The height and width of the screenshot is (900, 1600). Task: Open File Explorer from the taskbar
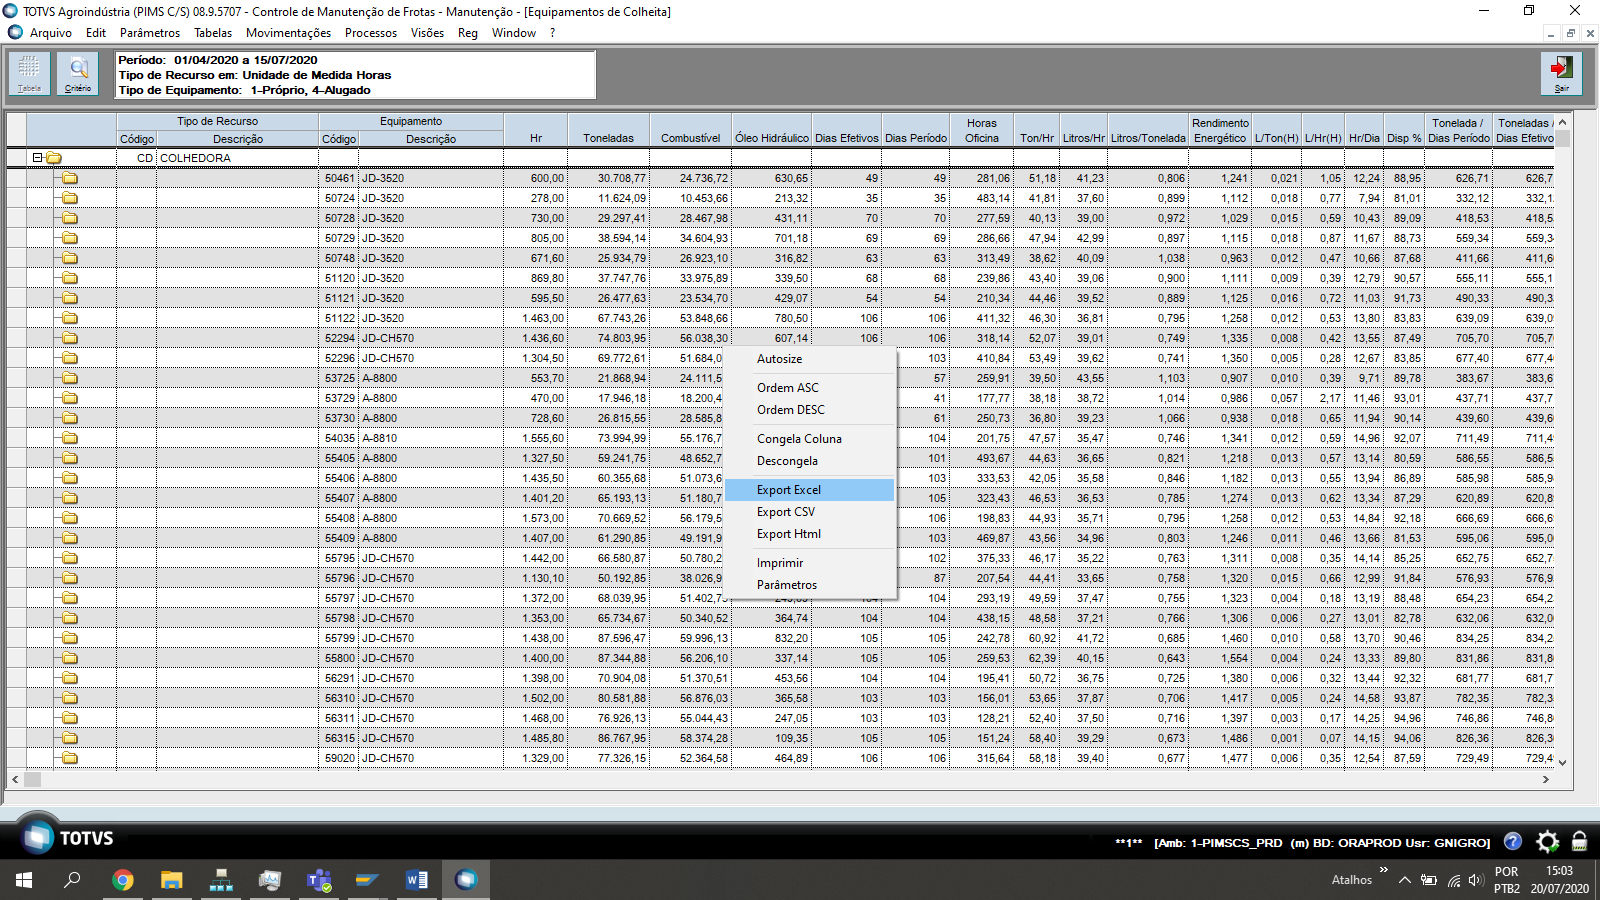[x=172, y=880]
